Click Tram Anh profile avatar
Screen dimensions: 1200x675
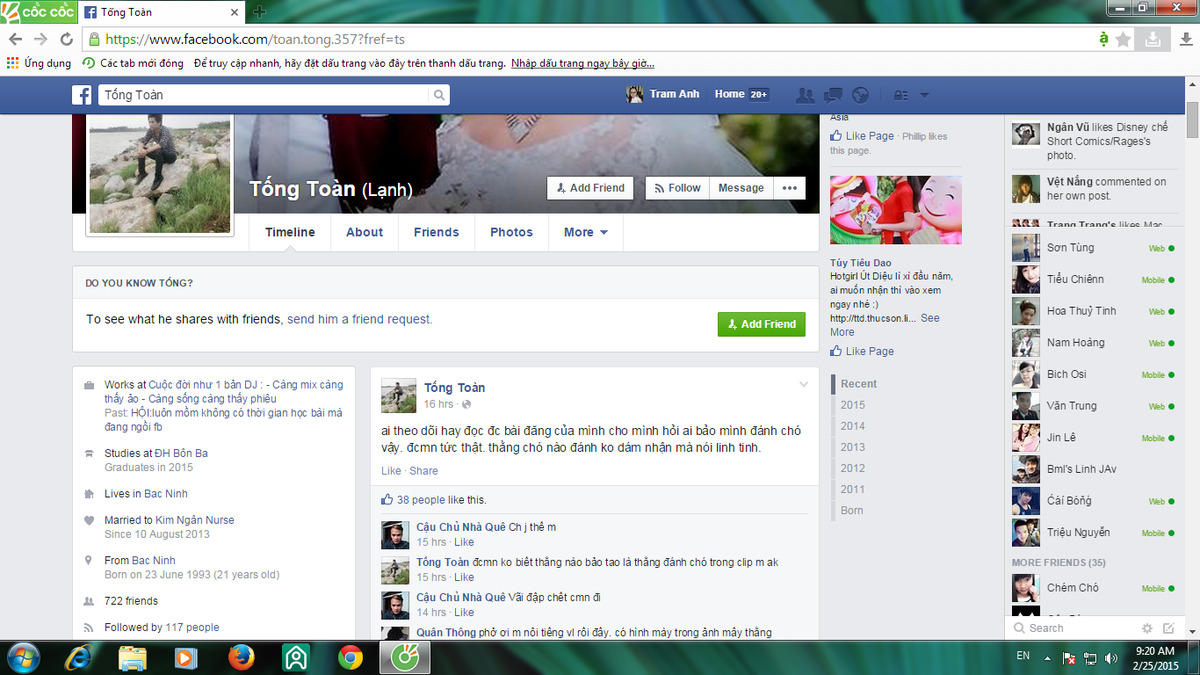click(x=634, y=94)
